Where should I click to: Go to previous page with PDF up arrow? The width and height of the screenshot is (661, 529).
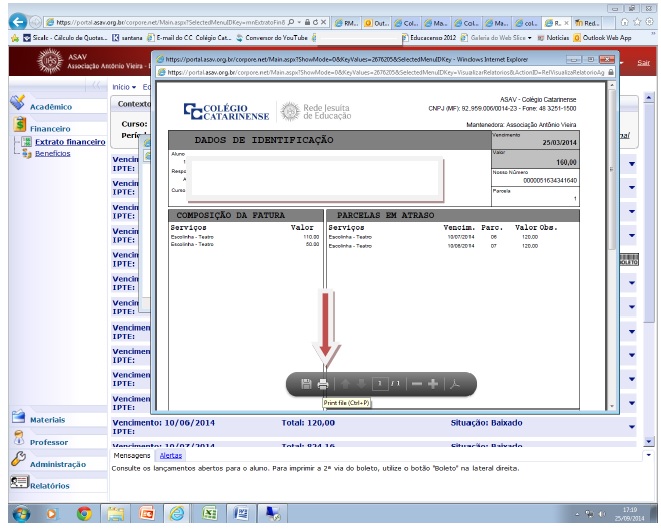coord(345,384)
